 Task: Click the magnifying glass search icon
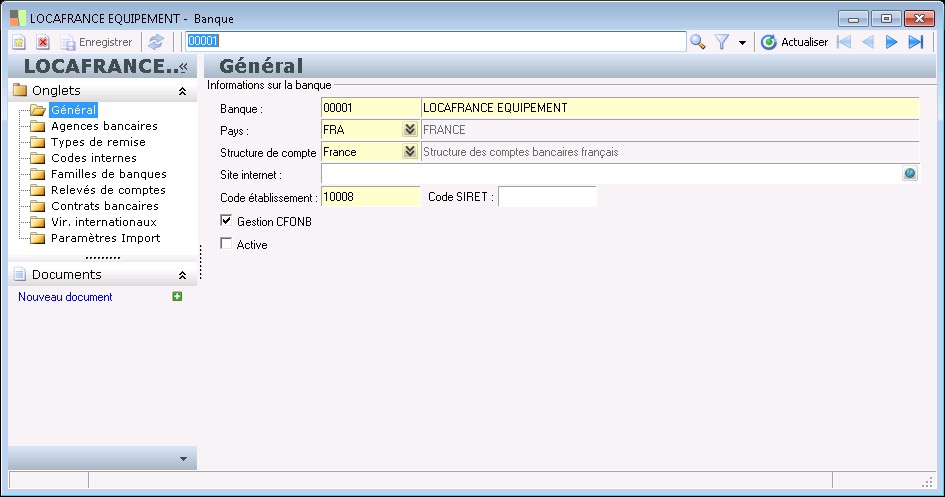click(x=697, y=42)
